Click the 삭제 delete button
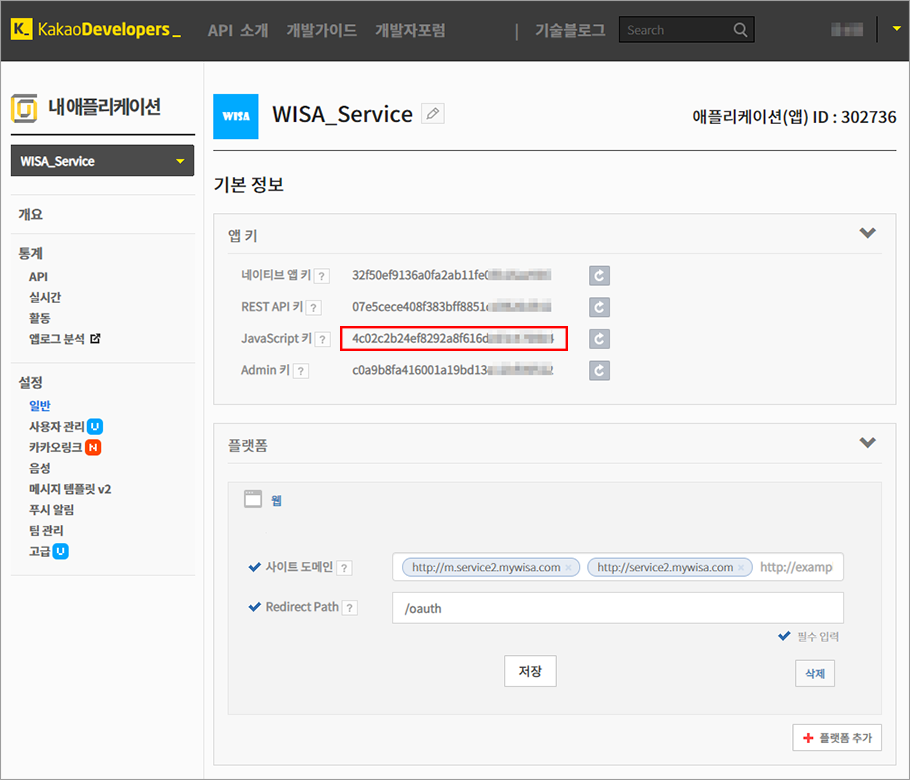Viewport: 910px width, 780px height. [x=815, y=673]
